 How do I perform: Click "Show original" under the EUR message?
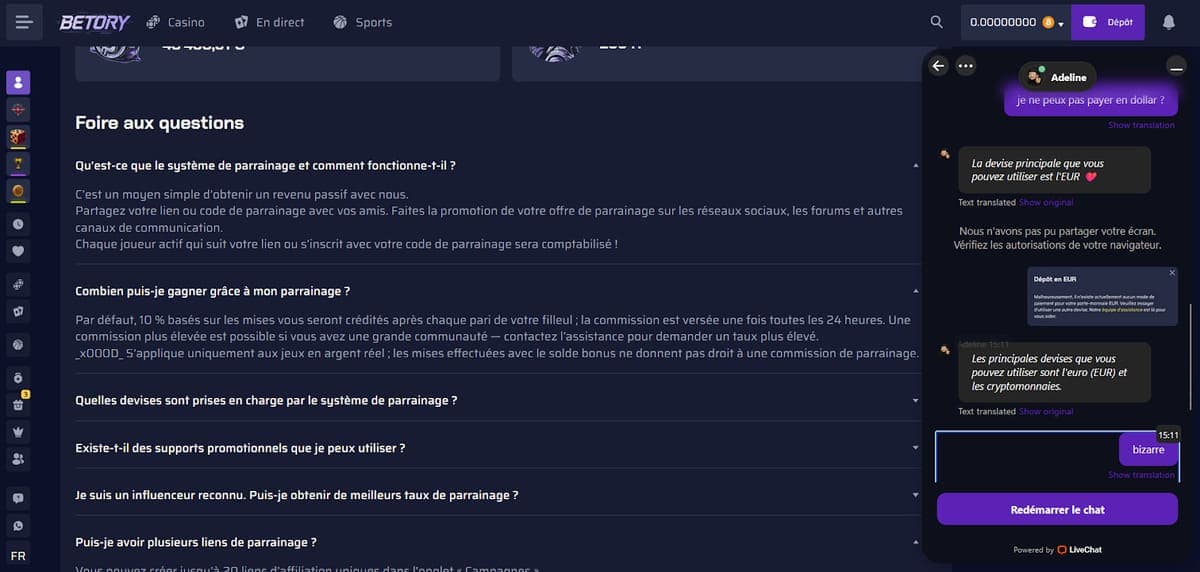(1046, 203)
